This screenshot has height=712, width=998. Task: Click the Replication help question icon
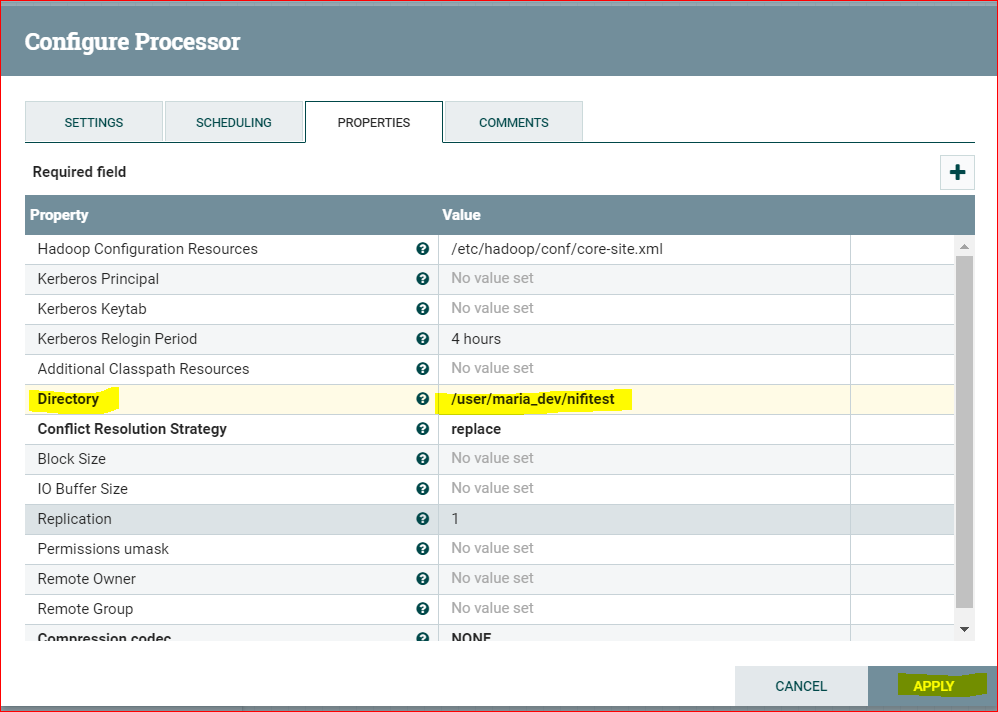422,519
